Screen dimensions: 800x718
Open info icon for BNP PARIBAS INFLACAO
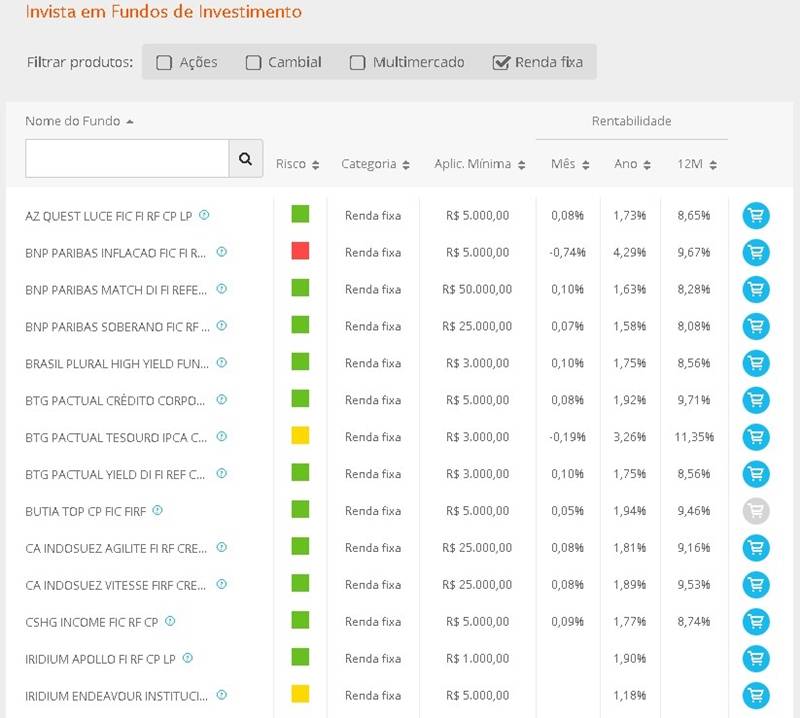coord(221,252)
